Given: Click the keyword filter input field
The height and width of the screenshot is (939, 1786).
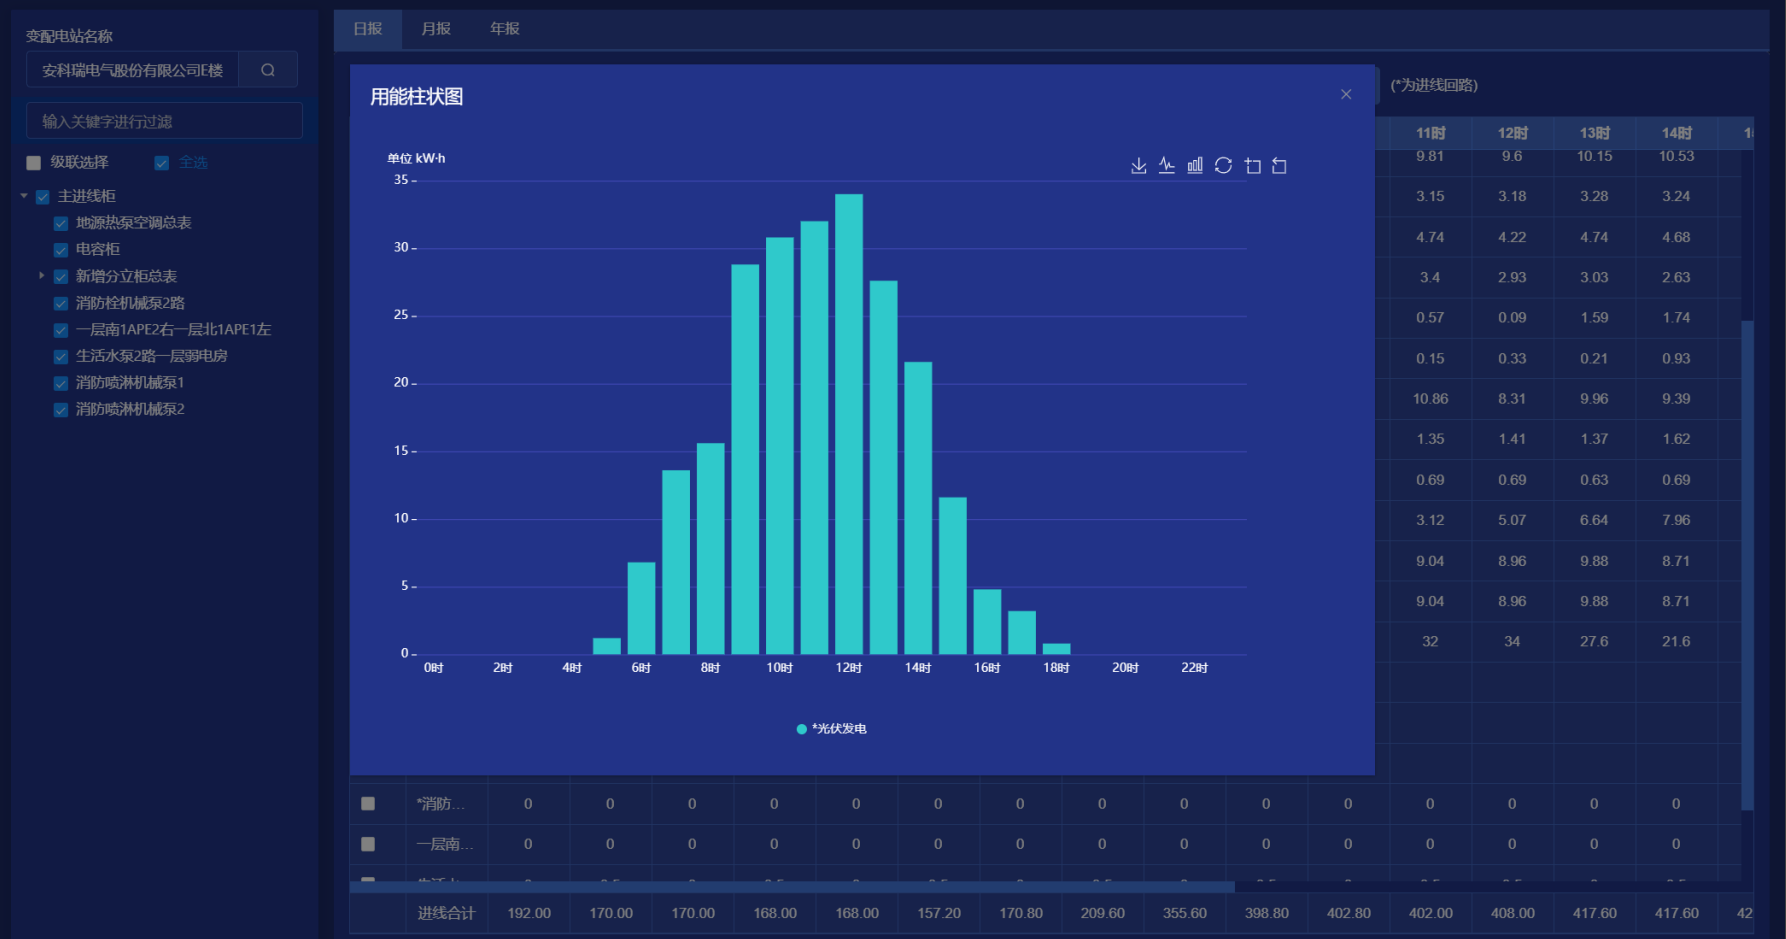Looking at the screenshot, I should [x=164, y=121].
